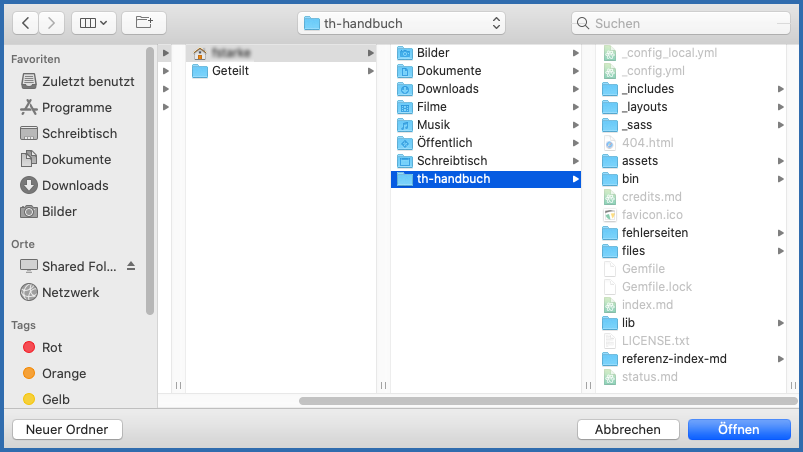Click the Downloads folder icon in the home column
This screenshot has height=452, width=803.
pyautogui.click(x=405, y=89)
